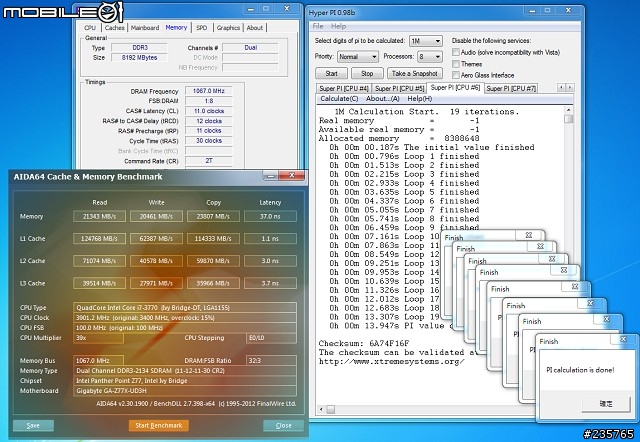Click Take a Snapshot button

415,73
